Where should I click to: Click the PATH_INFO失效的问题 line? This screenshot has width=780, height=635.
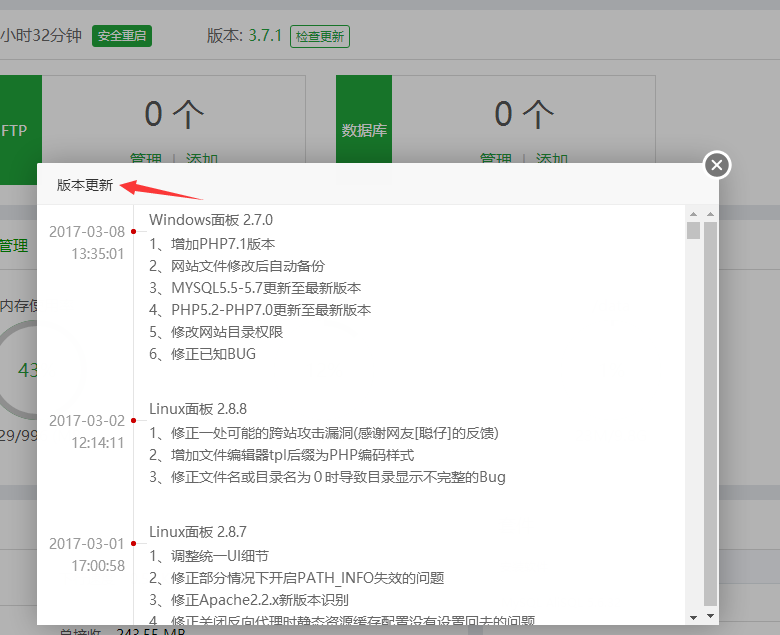coord(296,578)
